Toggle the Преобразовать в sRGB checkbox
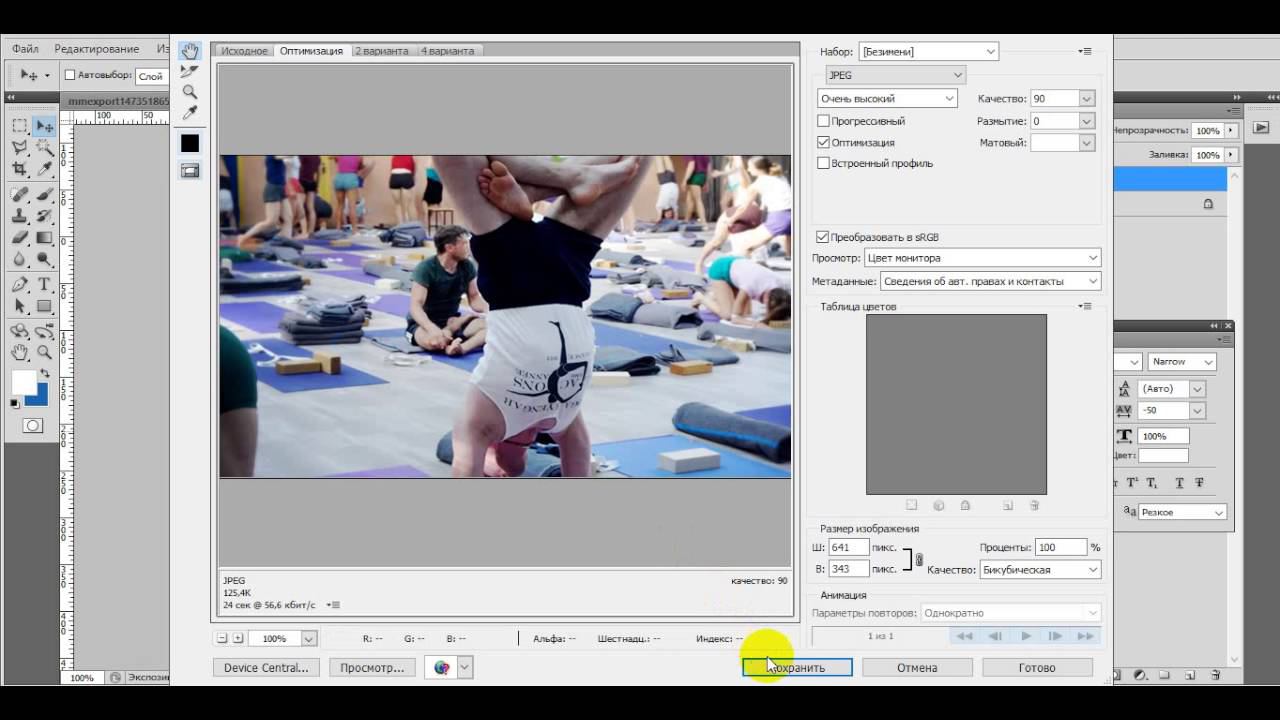 coord(823,237)
